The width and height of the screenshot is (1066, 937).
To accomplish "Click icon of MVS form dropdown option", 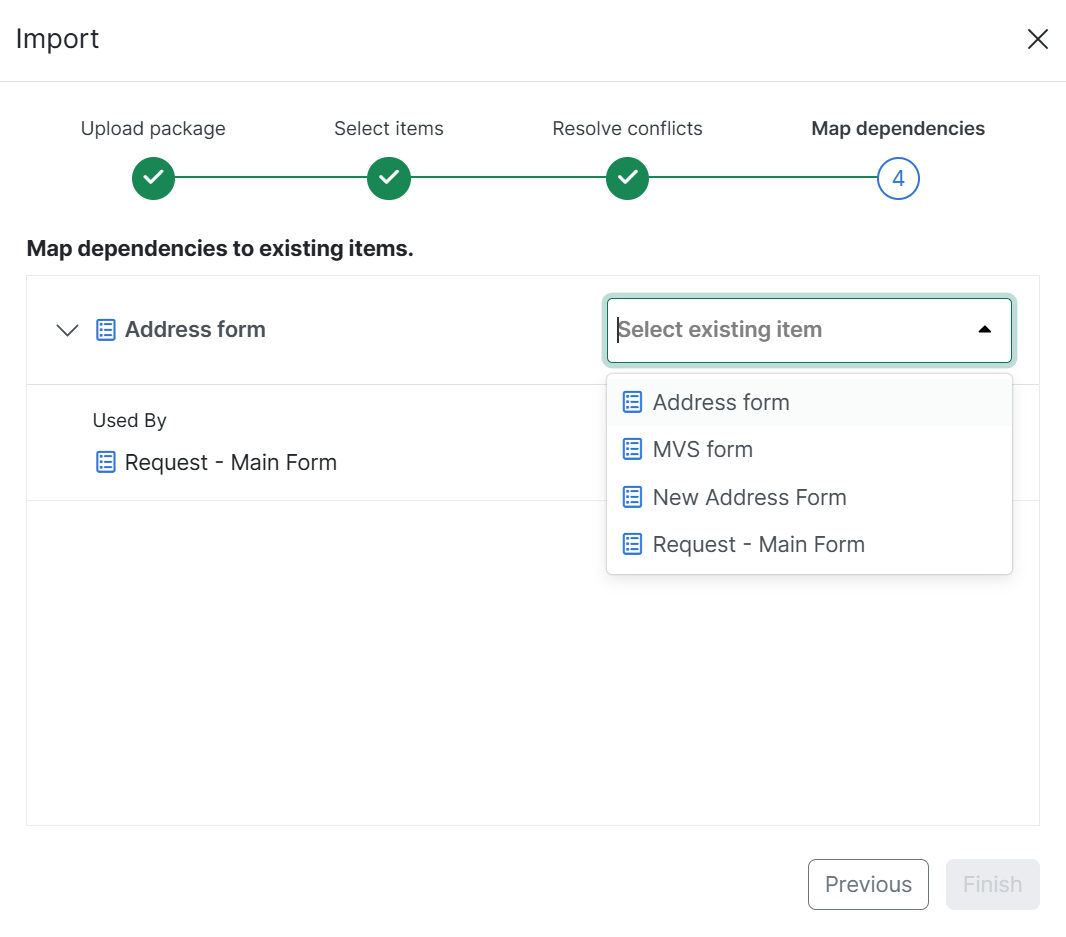I will coord(632,449).
